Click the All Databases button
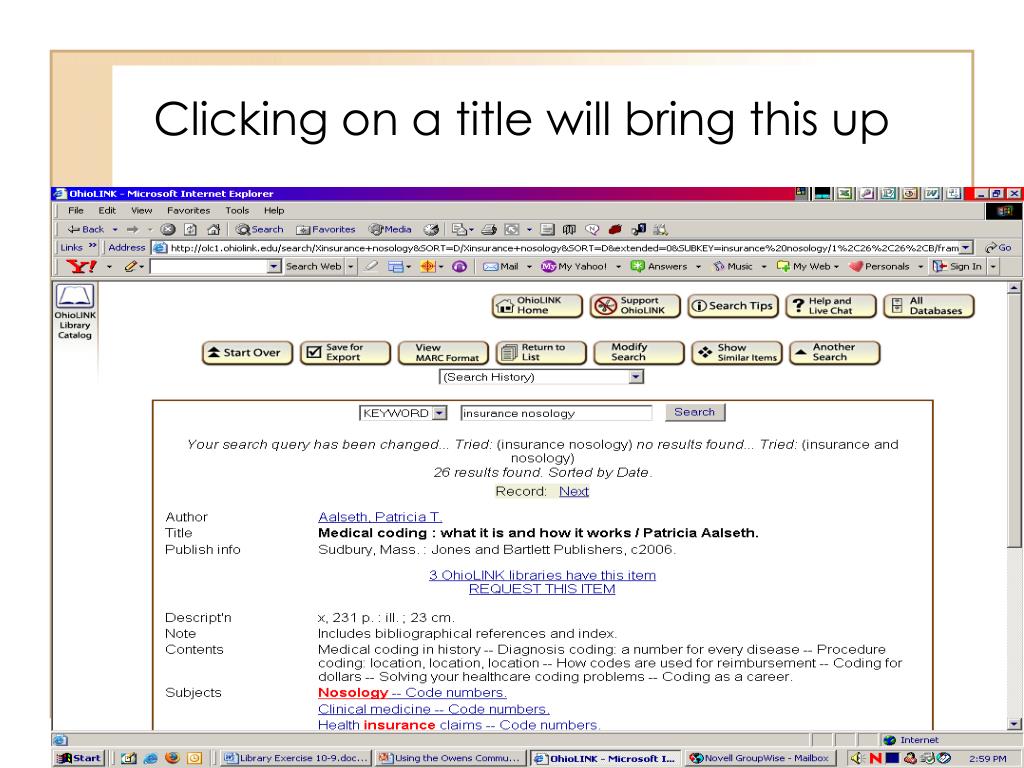Image resolution: width=1024 pixels, height=768 pixels. click(929, 306)
